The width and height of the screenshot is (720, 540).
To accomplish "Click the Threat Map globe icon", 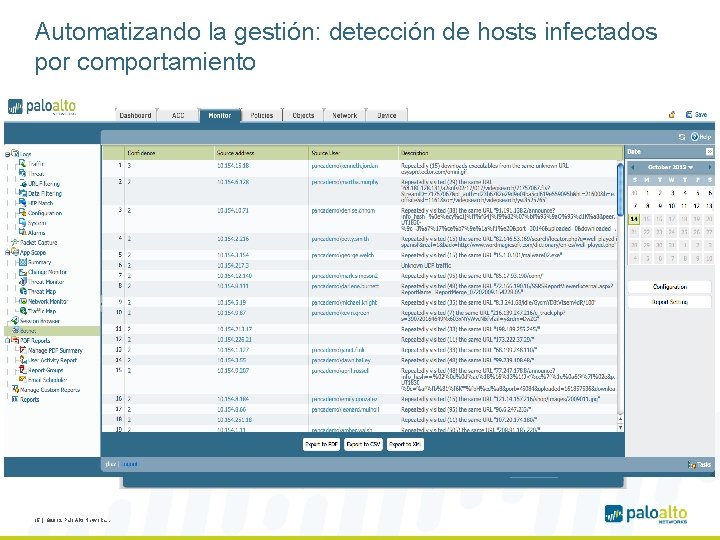I will pos(23,291).
